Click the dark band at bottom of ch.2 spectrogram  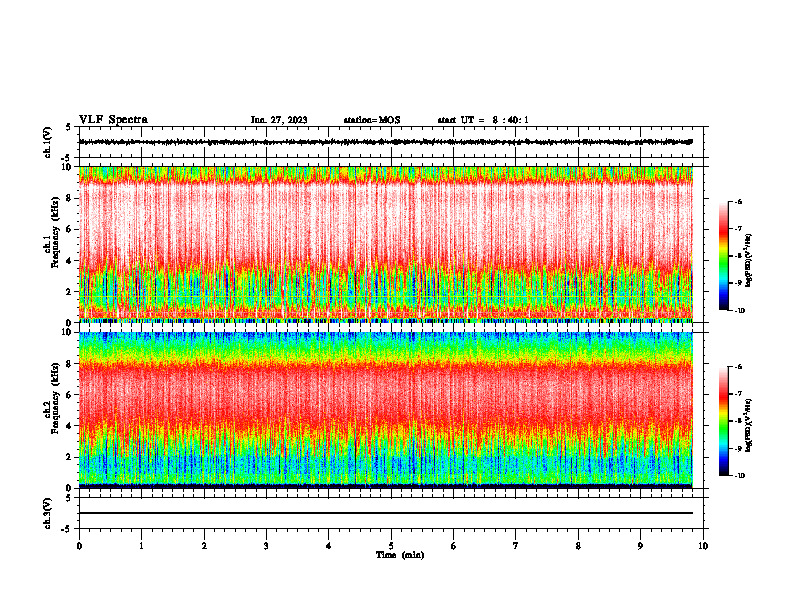tap(386, 486)
